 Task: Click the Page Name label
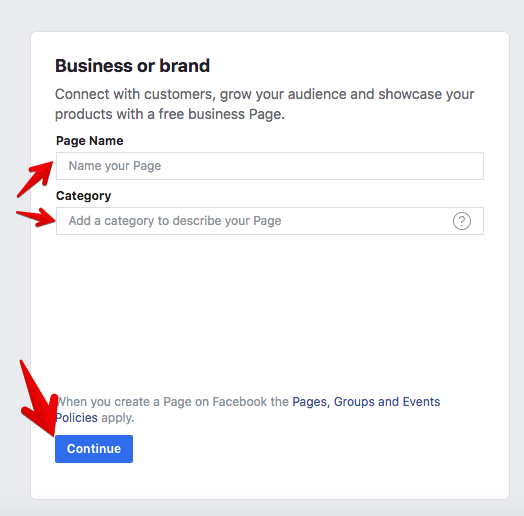[90, 141]
